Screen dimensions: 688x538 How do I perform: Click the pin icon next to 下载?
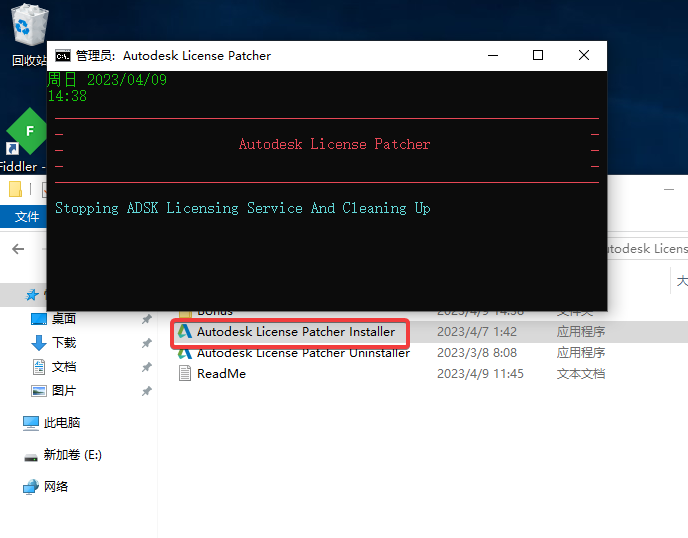click(147, 343)
